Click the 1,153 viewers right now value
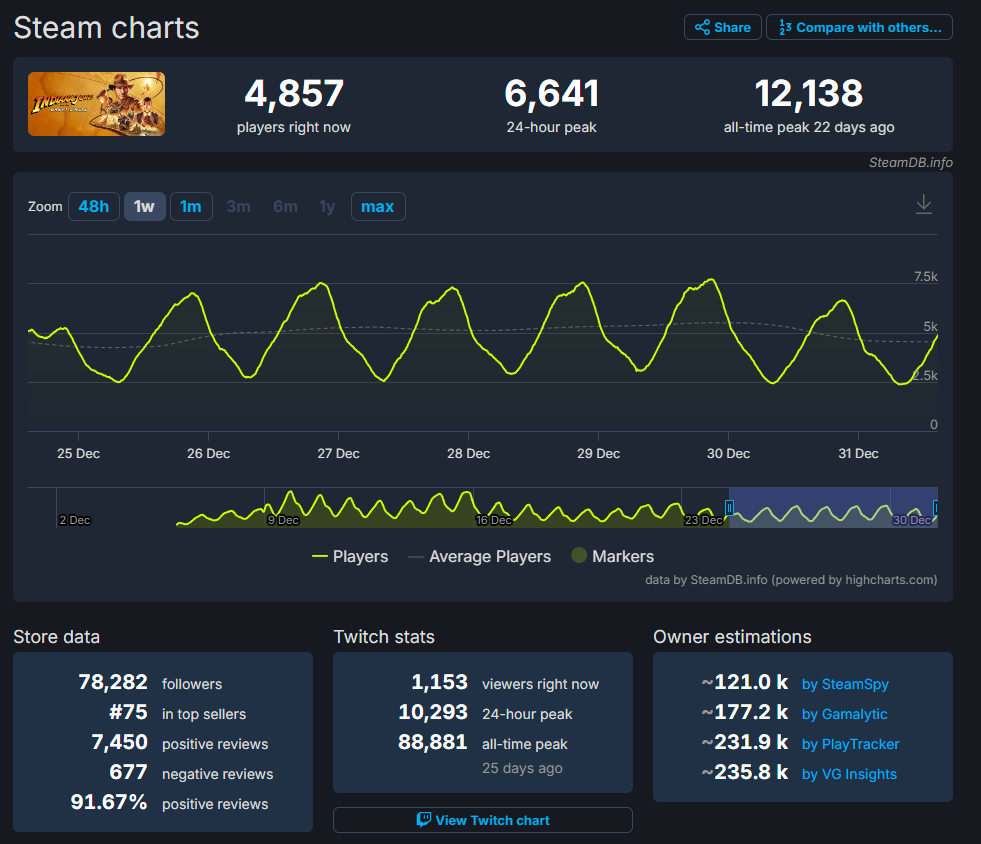Viewport: 981px width, 844px height. coord(439,682)
